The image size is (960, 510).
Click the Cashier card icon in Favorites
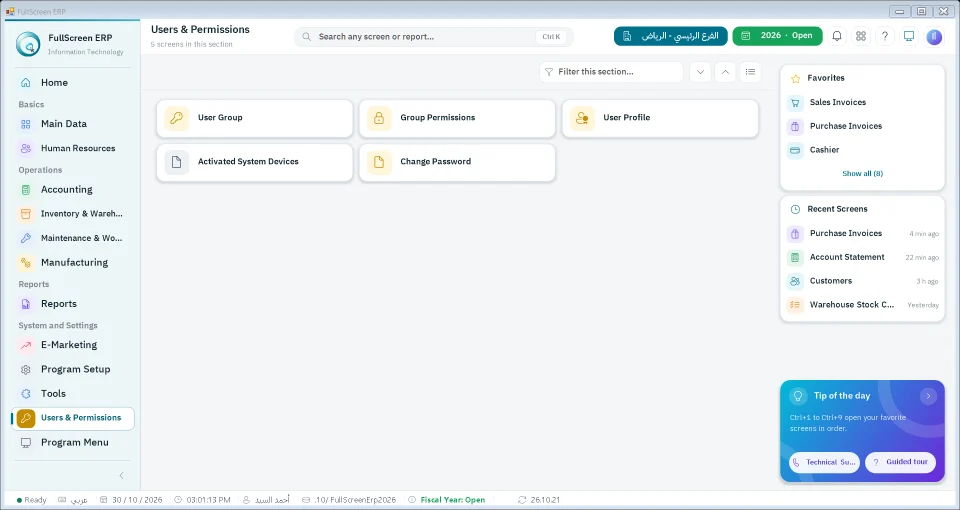[795, 150]
